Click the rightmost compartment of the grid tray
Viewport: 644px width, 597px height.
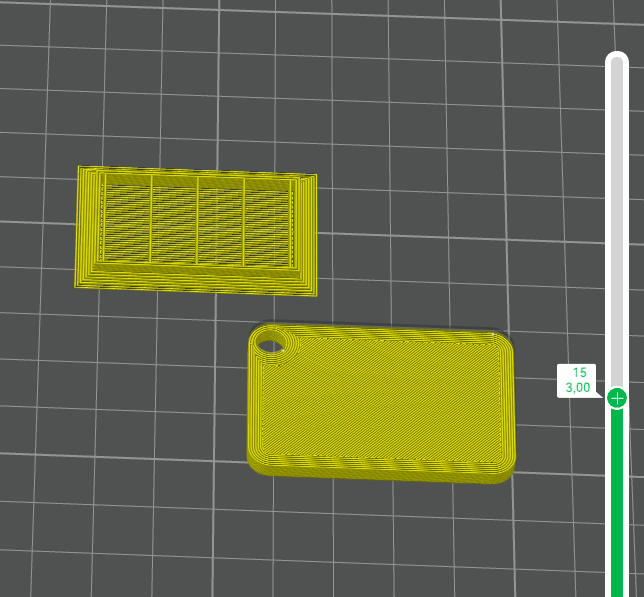click(267, 224)
